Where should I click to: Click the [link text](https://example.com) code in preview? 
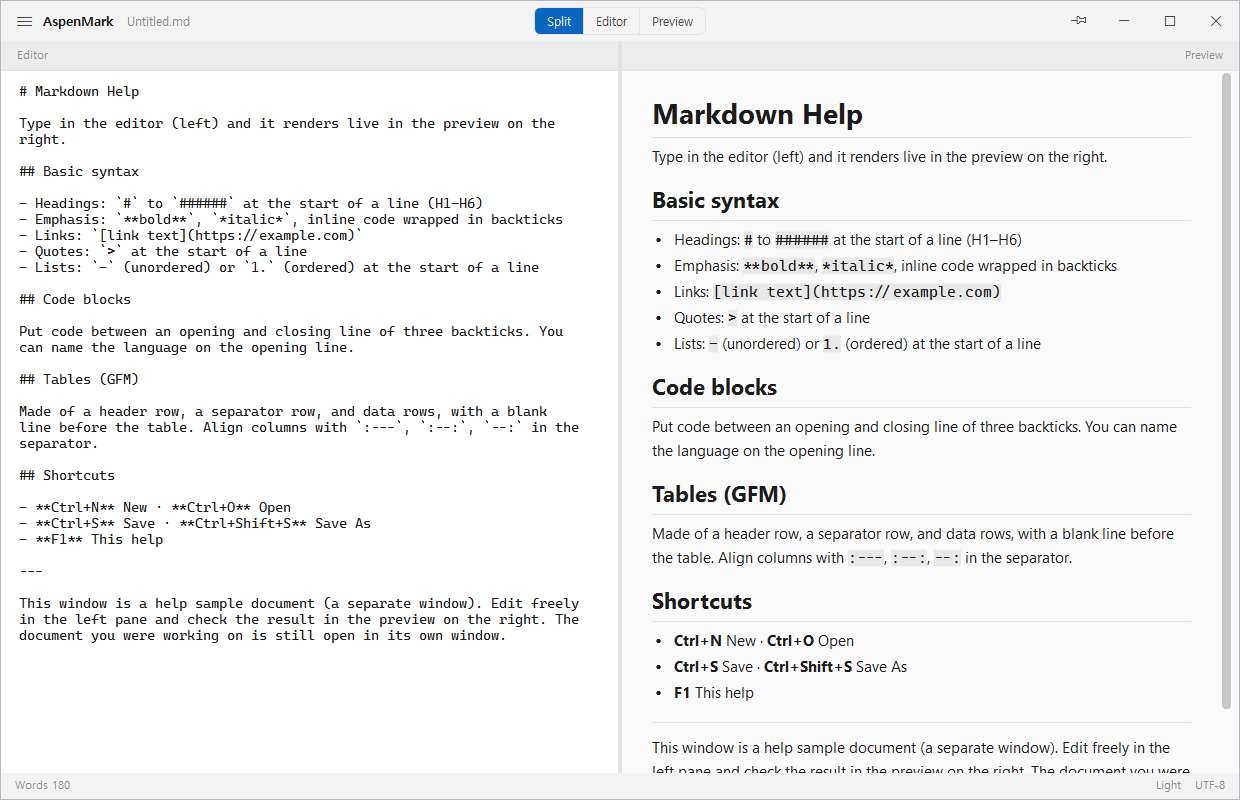857,292
